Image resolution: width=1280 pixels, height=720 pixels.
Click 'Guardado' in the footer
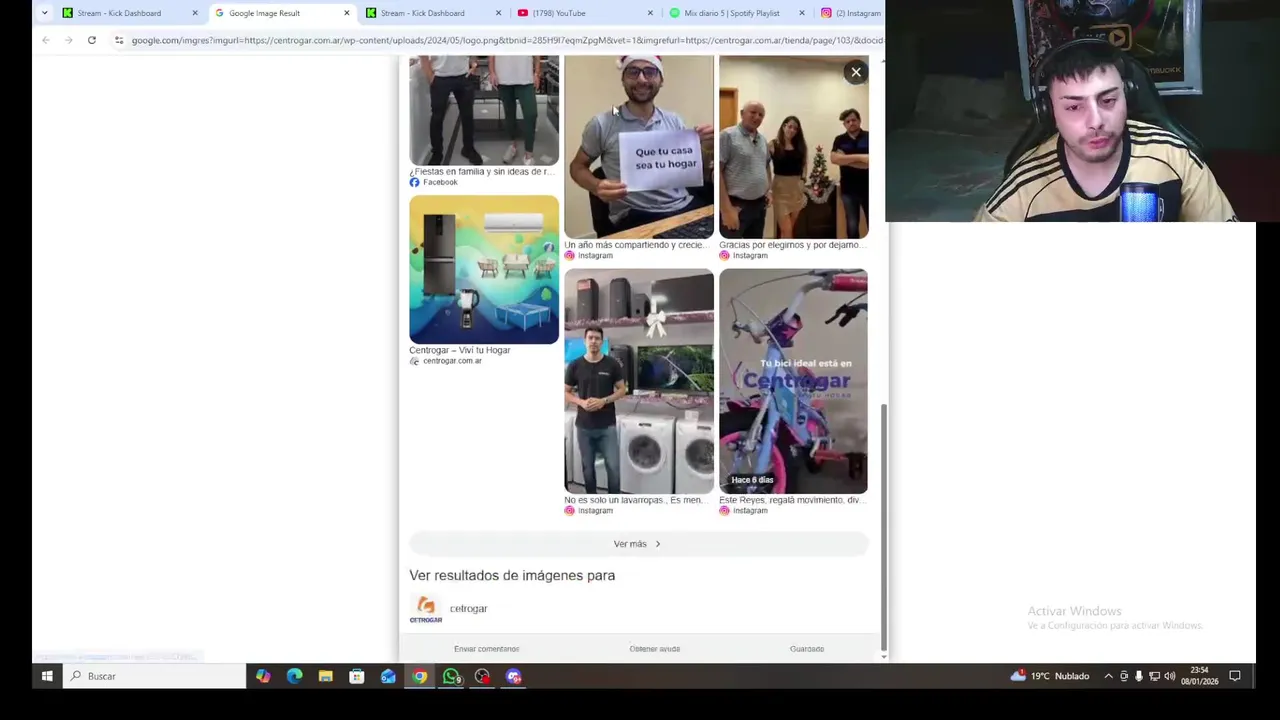click(807, 649)
